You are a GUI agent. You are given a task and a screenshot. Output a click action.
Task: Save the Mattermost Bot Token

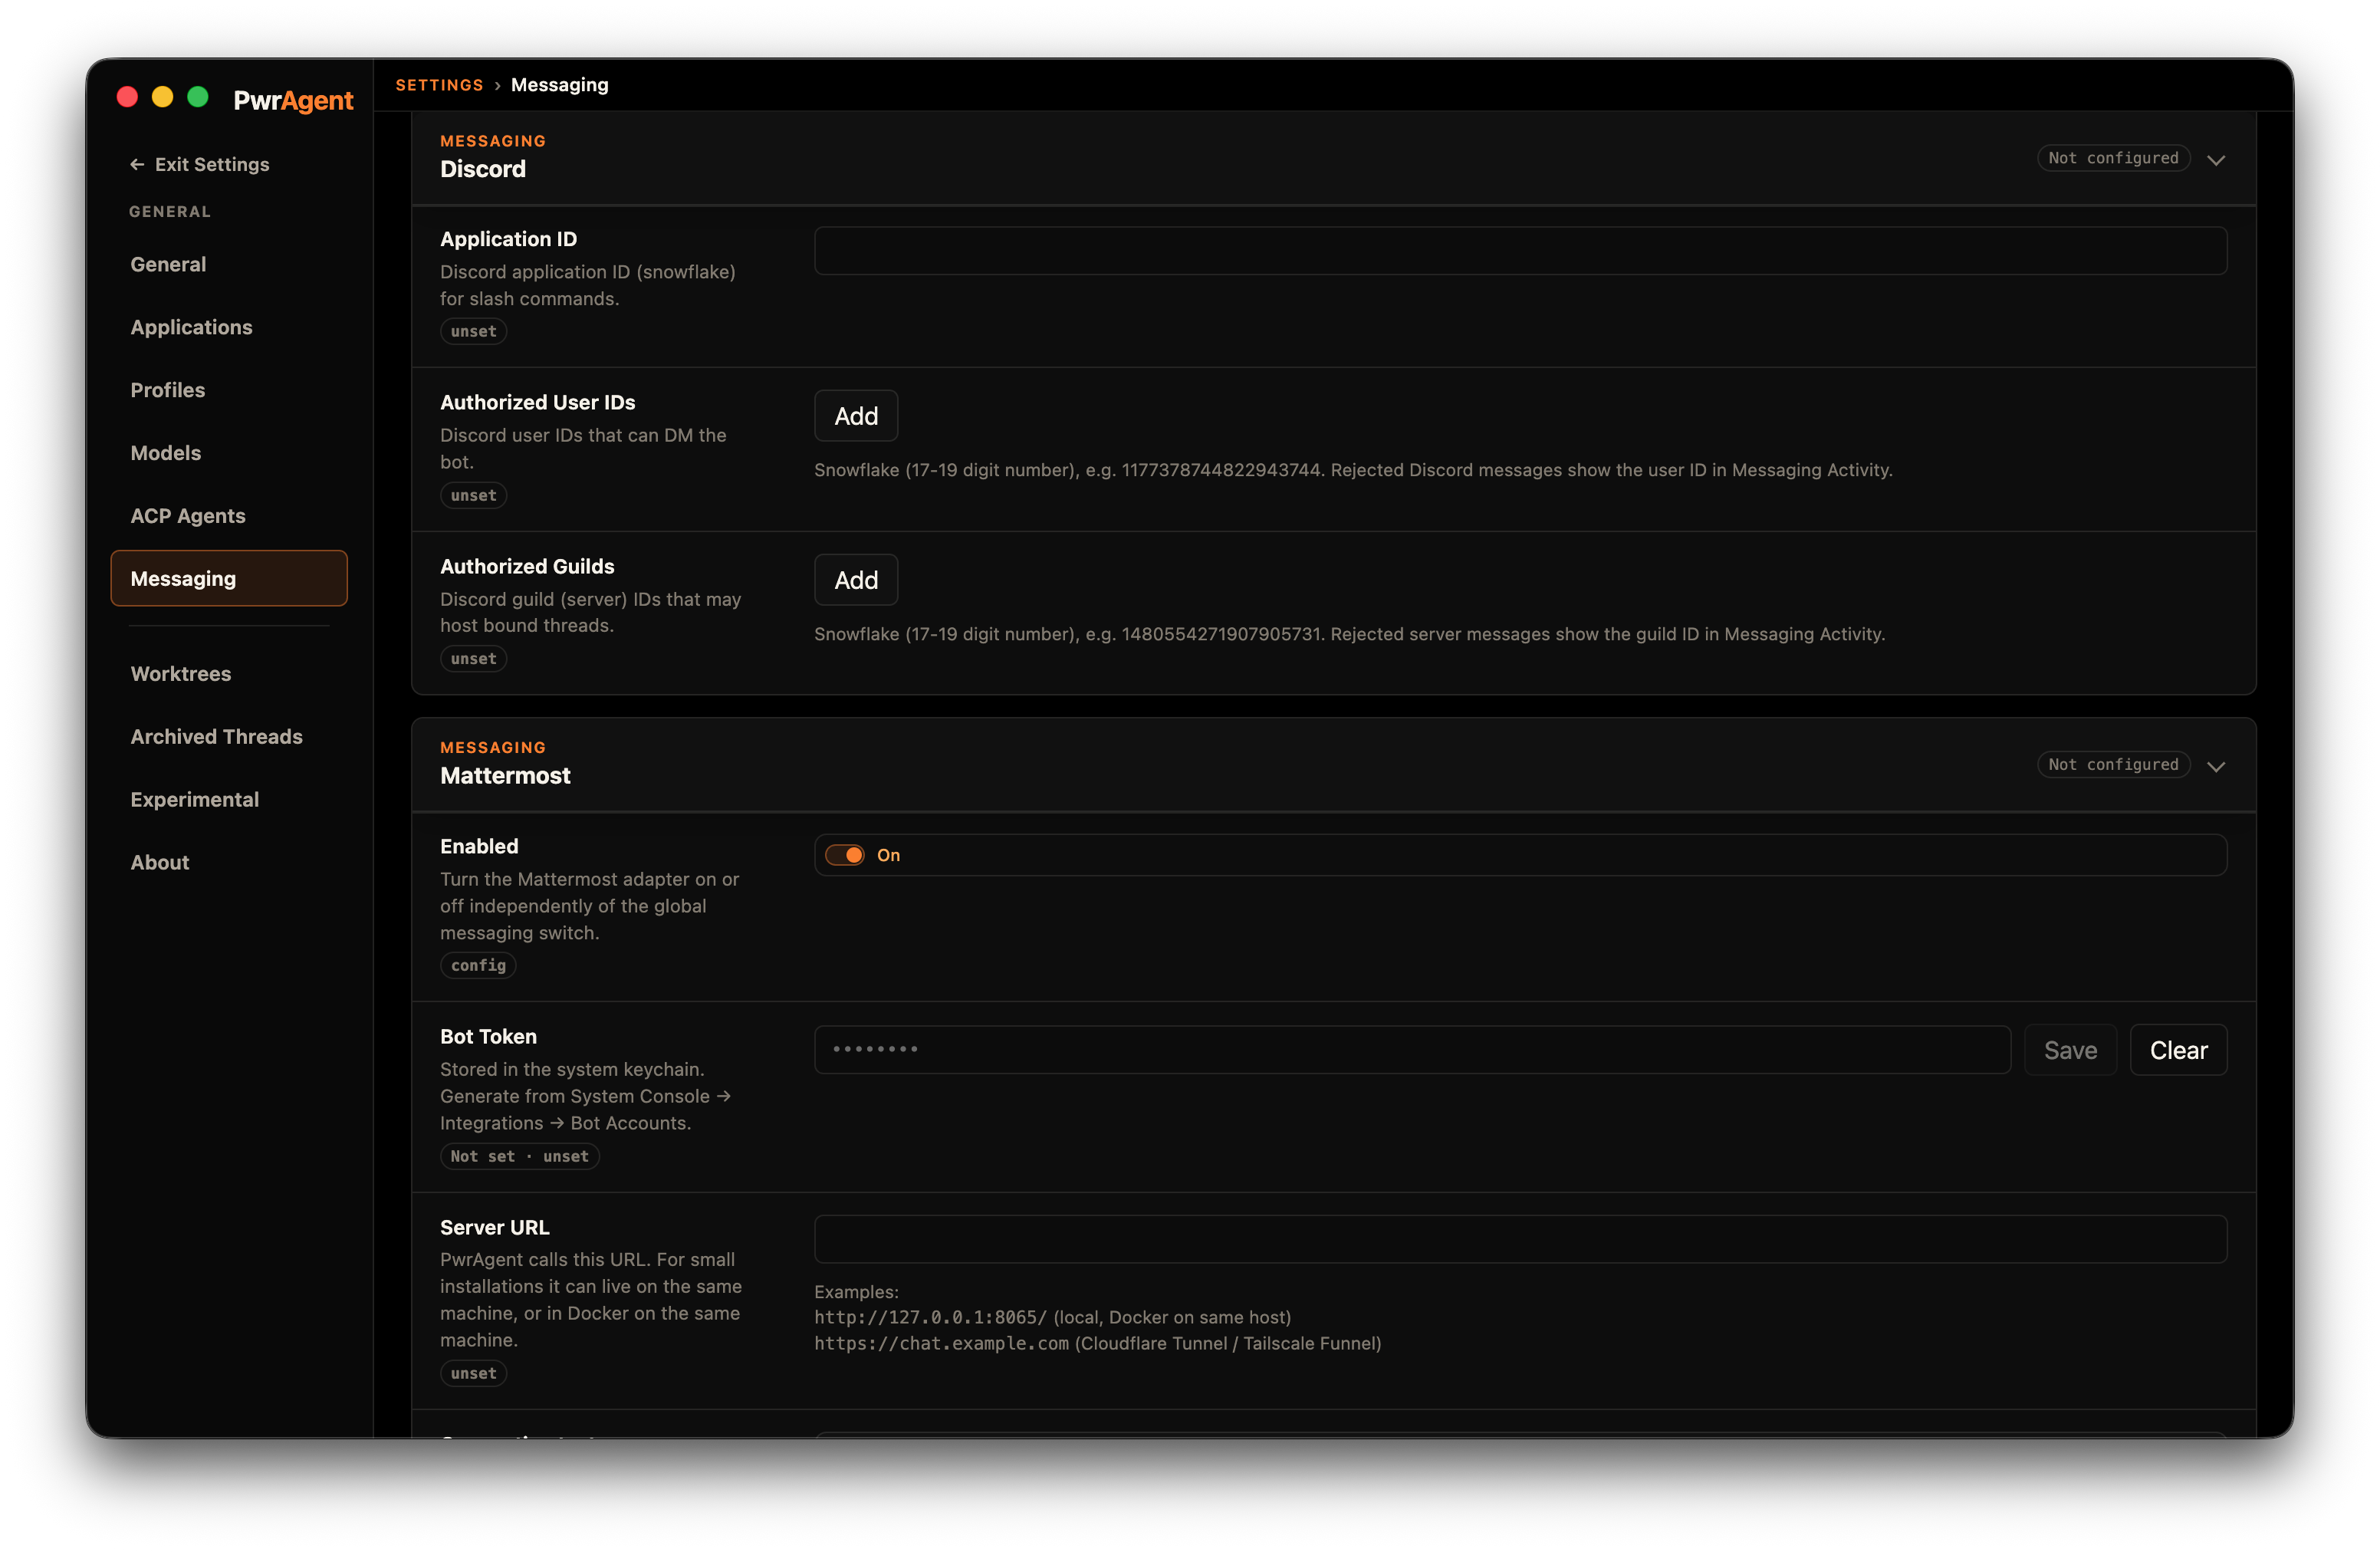tap(2070, 1050)
